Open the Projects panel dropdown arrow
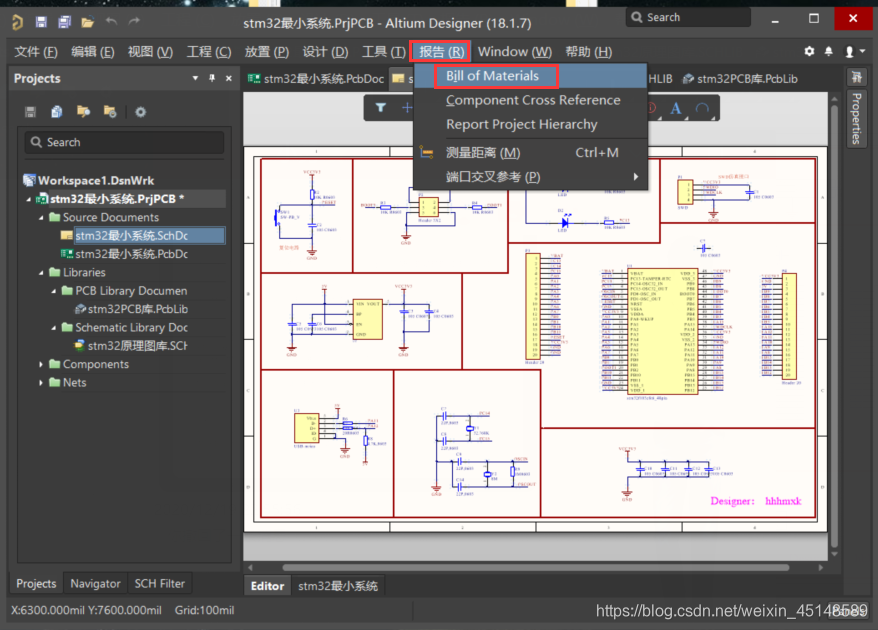Screen dimensions: 878x630 point(195,79)
